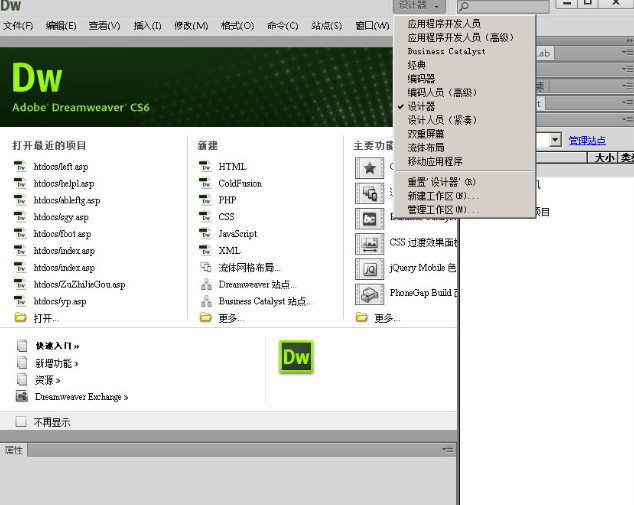This screenshot has height=505, width=634.
Task: Open the 修改(M) menu
Action: click(x=191, y=26)
